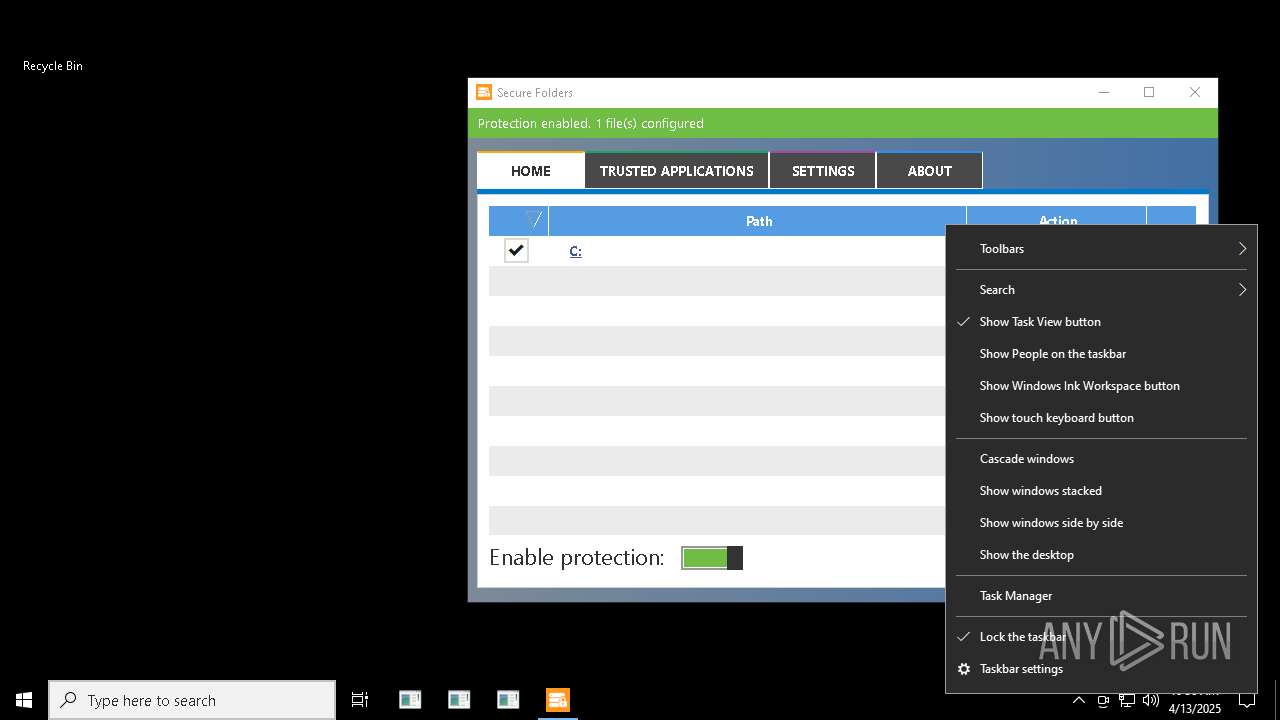The height and width of the screenshot is (720, 1280).
Task: Choose Show windows stacked
Action: pos(1101,491)
